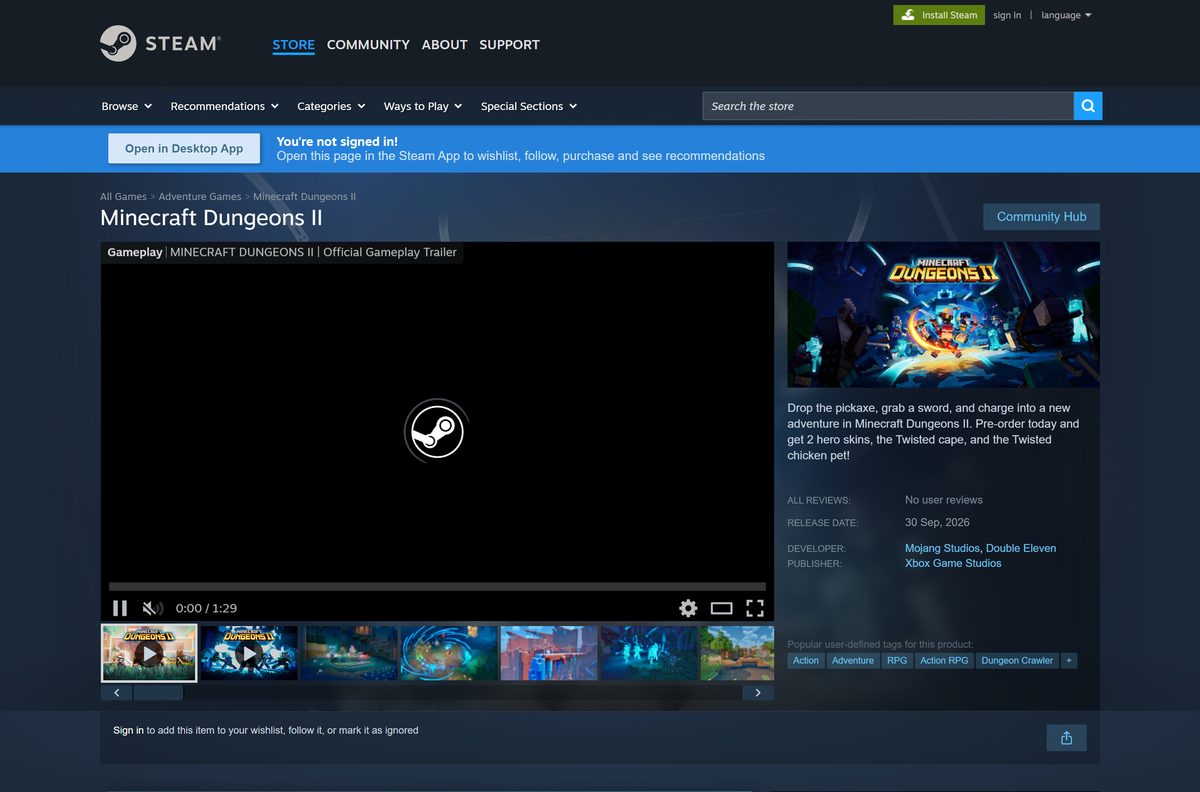Open the language dropdown

coord(1066,15)
